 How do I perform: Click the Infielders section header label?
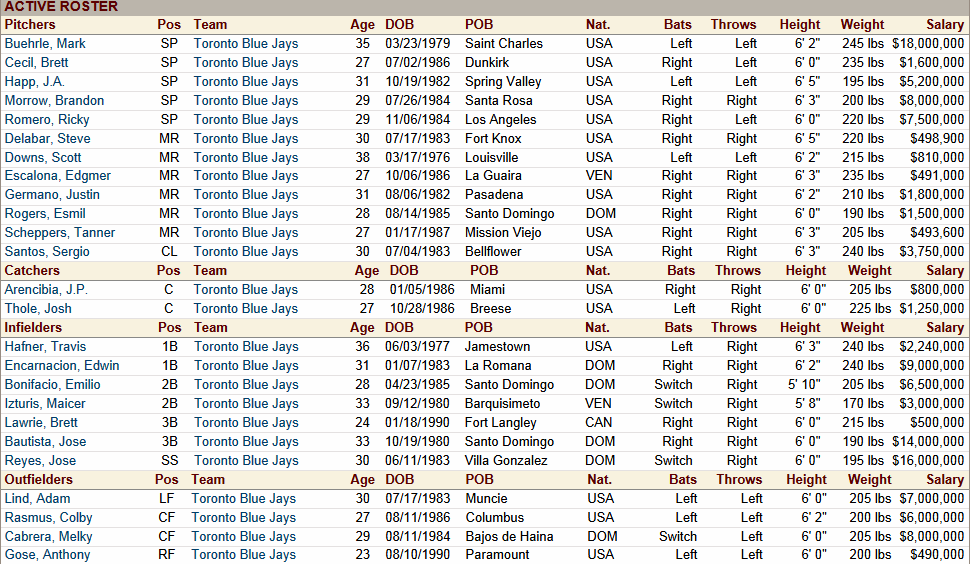33,327
